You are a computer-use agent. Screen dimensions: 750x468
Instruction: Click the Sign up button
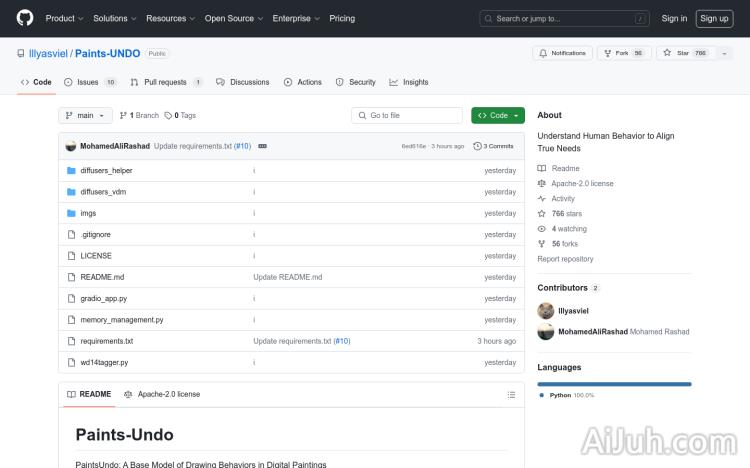714,18
